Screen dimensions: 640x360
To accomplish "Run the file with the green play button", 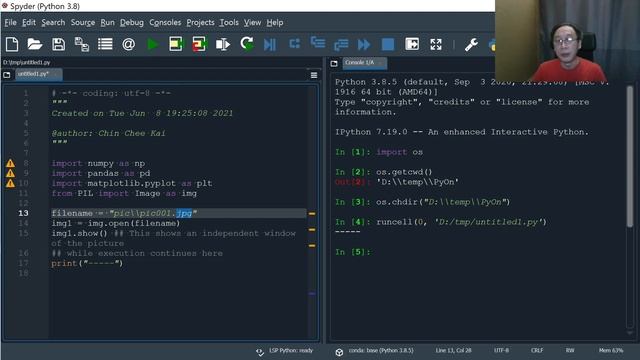I will pos(153,44).
